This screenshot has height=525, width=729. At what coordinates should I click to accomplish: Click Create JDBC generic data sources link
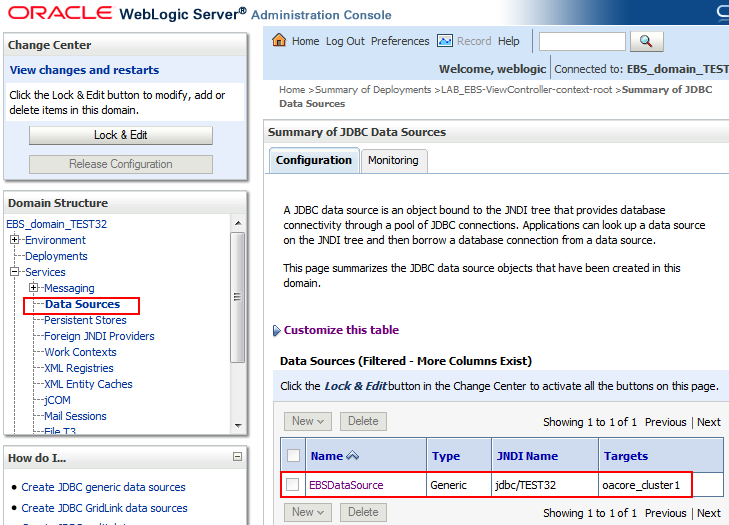(104, 487)
